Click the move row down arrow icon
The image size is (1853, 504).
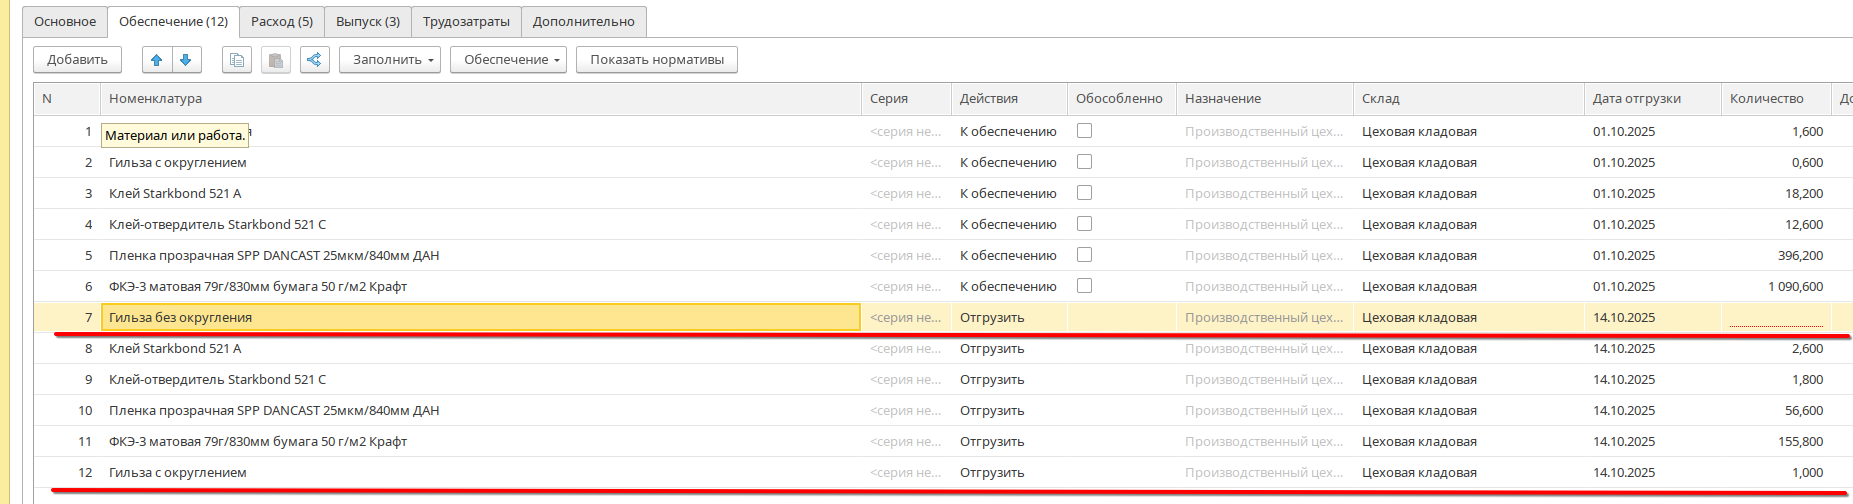click(x=186, y=60)
